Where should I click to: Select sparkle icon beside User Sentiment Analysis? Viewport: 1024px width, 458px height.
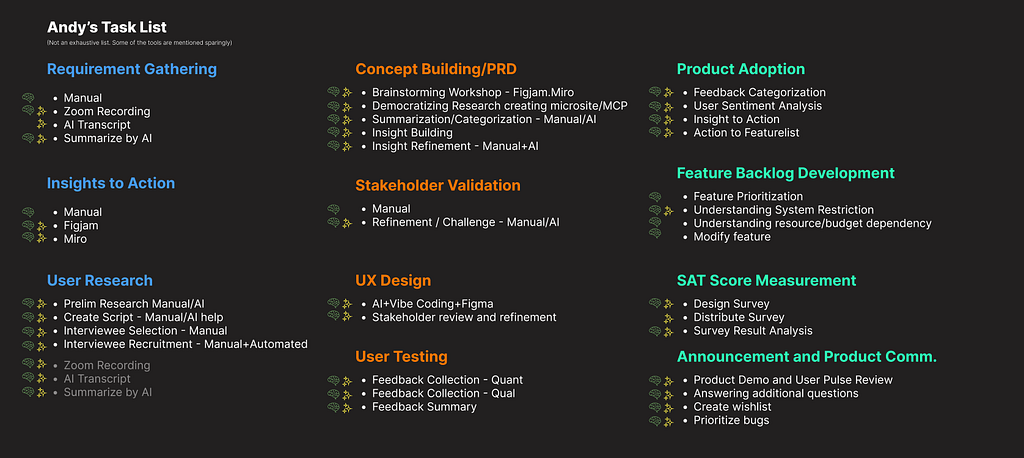669,106
